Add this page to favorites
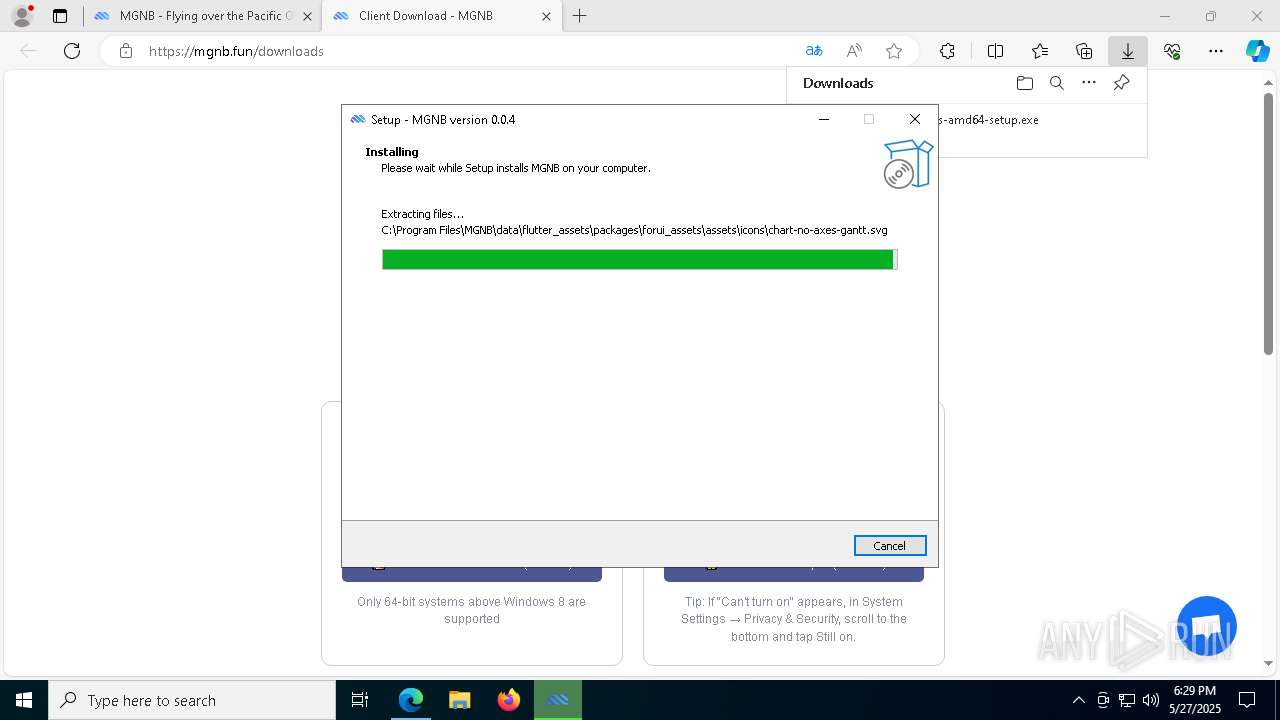This screenshot has width=1280, height=720. 894,51
